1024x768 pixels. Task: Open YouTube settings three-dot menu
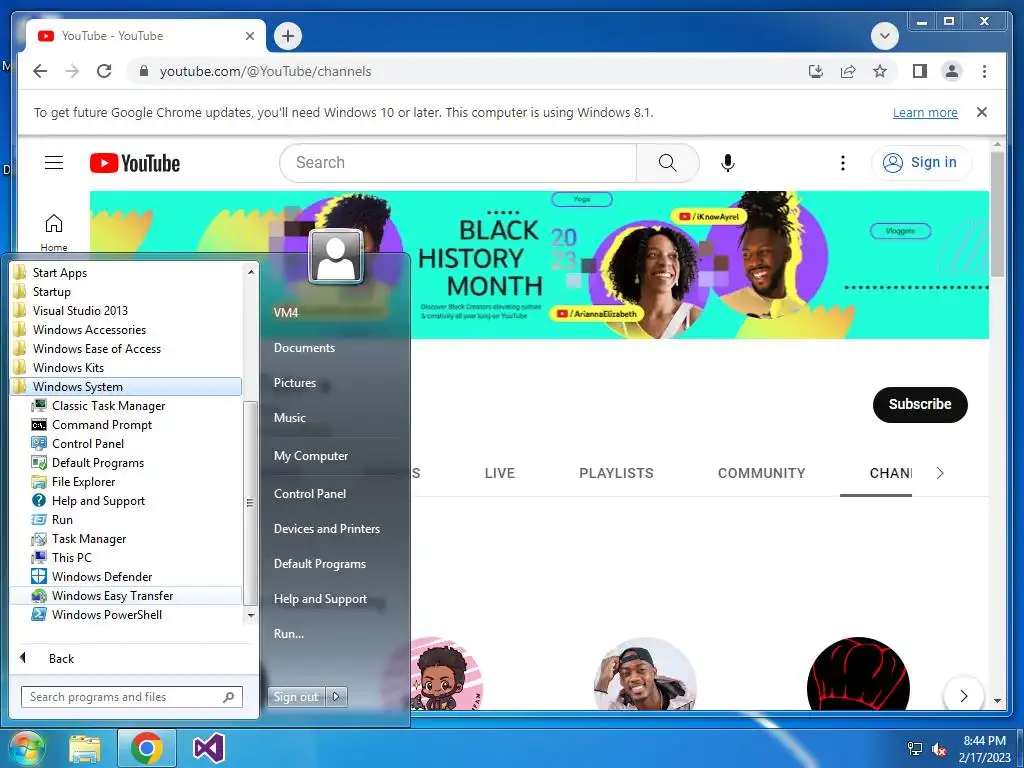pos(842,163)
